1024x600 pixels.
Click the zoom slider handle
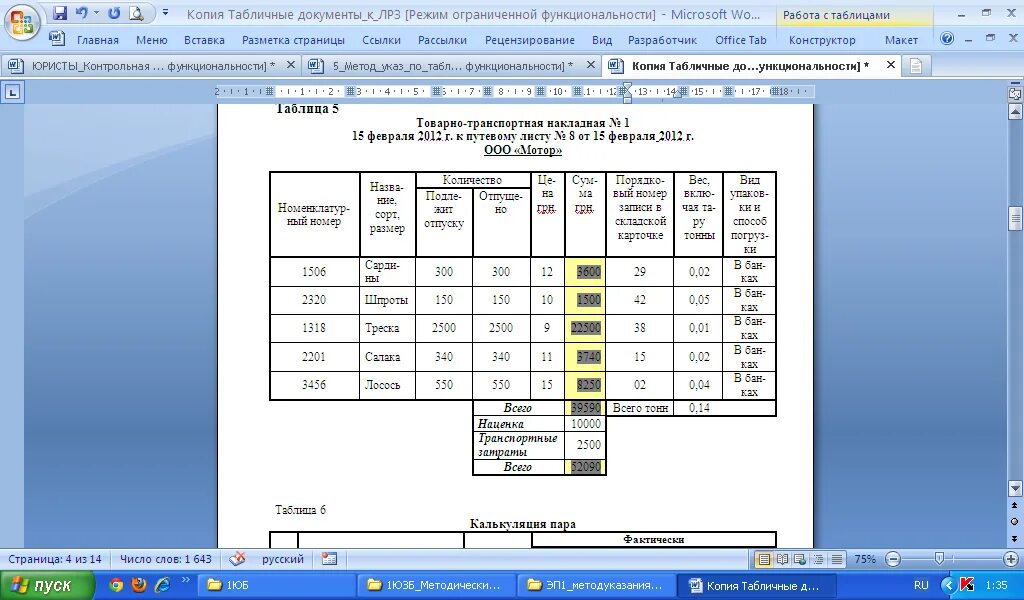click(939, 559)
